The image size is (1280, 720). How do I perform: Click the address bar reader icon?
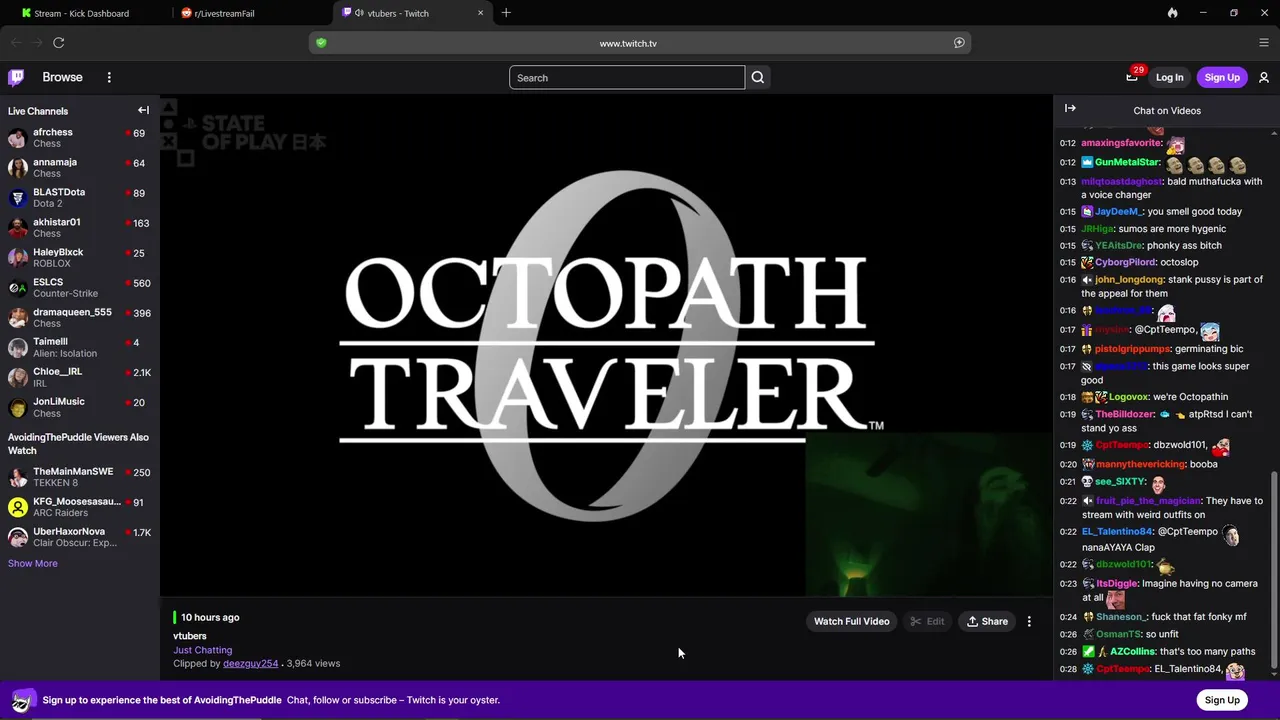click(959, 43)
